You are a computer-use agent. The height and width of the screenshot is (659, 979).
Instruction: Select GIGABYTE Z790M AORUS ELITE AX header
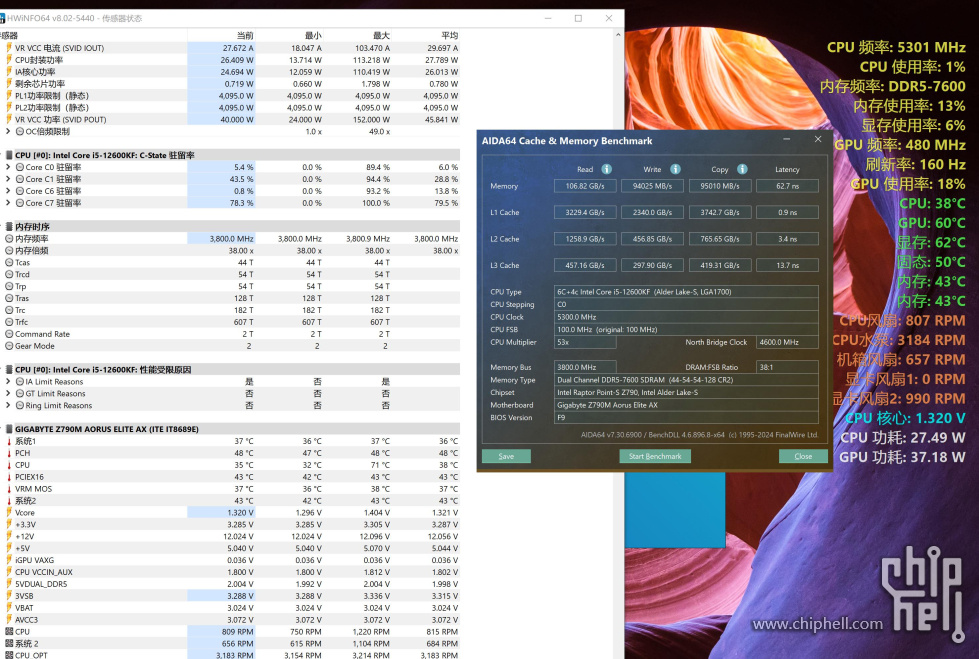230,429
